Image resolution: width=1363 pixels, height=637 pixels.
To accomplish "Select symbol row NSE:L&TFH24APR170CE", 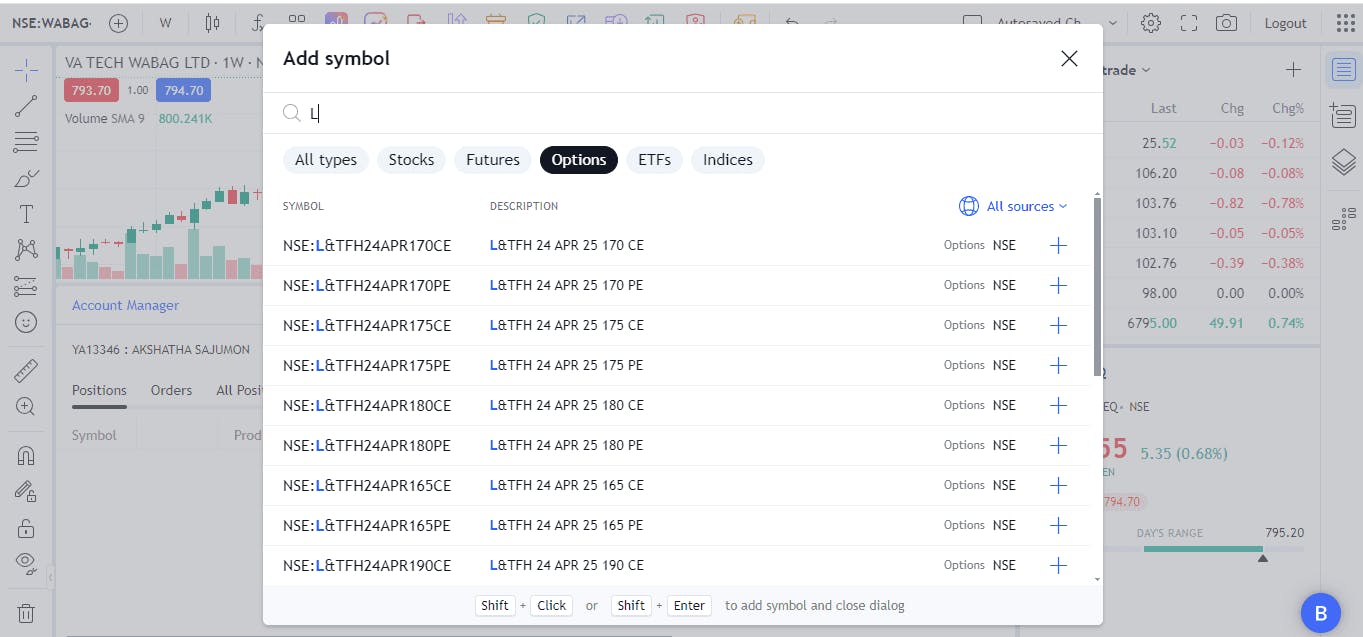I will [677, 245].
